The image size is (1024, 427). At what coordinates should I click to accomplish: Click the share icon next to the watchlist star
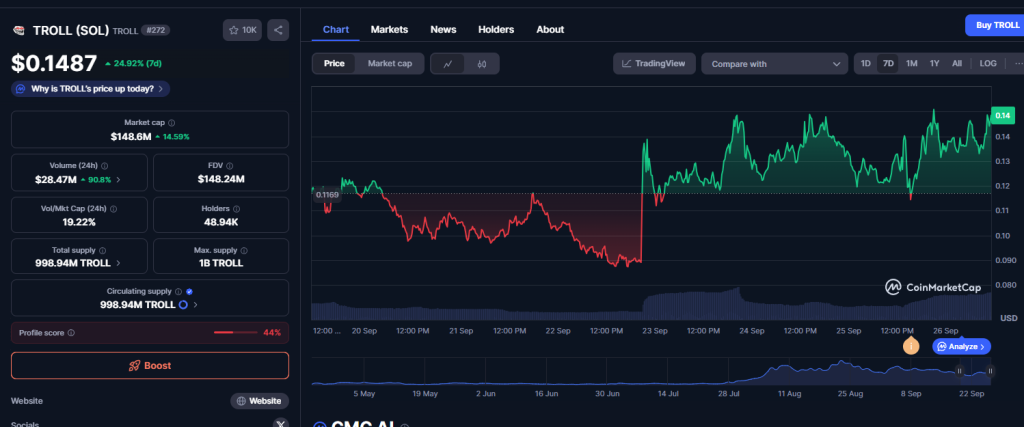pos(278,30)
